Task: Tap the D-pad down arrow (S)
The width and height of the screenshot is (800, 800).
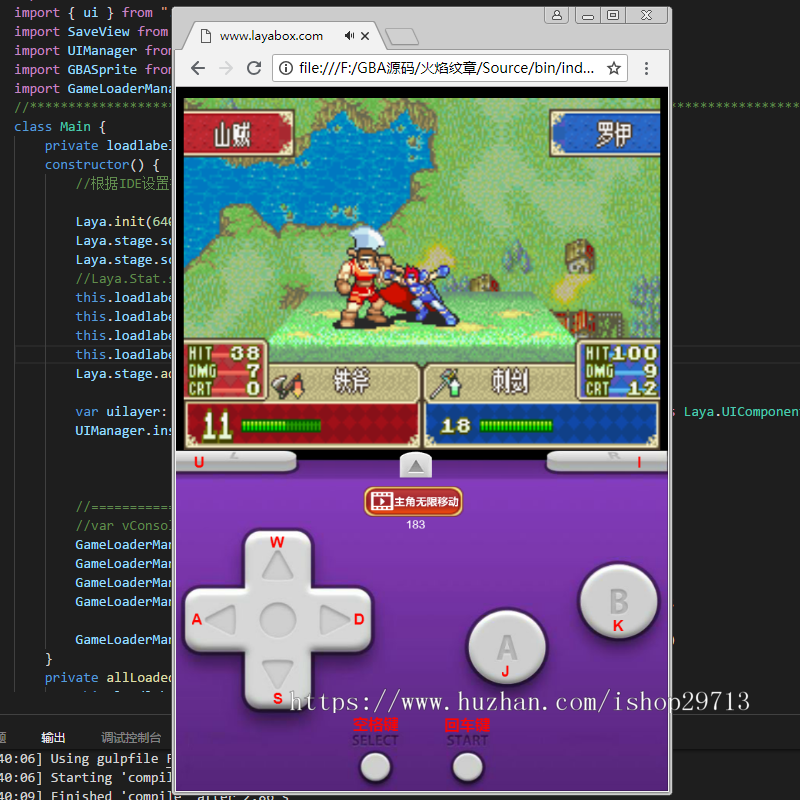Action: [x=278, y=676]
